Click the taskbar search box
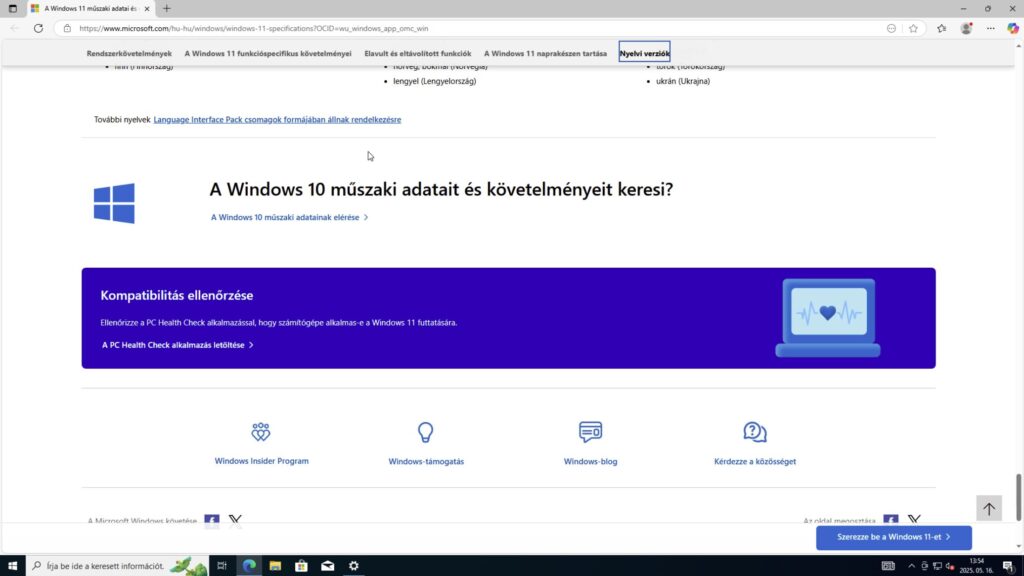 tap(118, 566)
